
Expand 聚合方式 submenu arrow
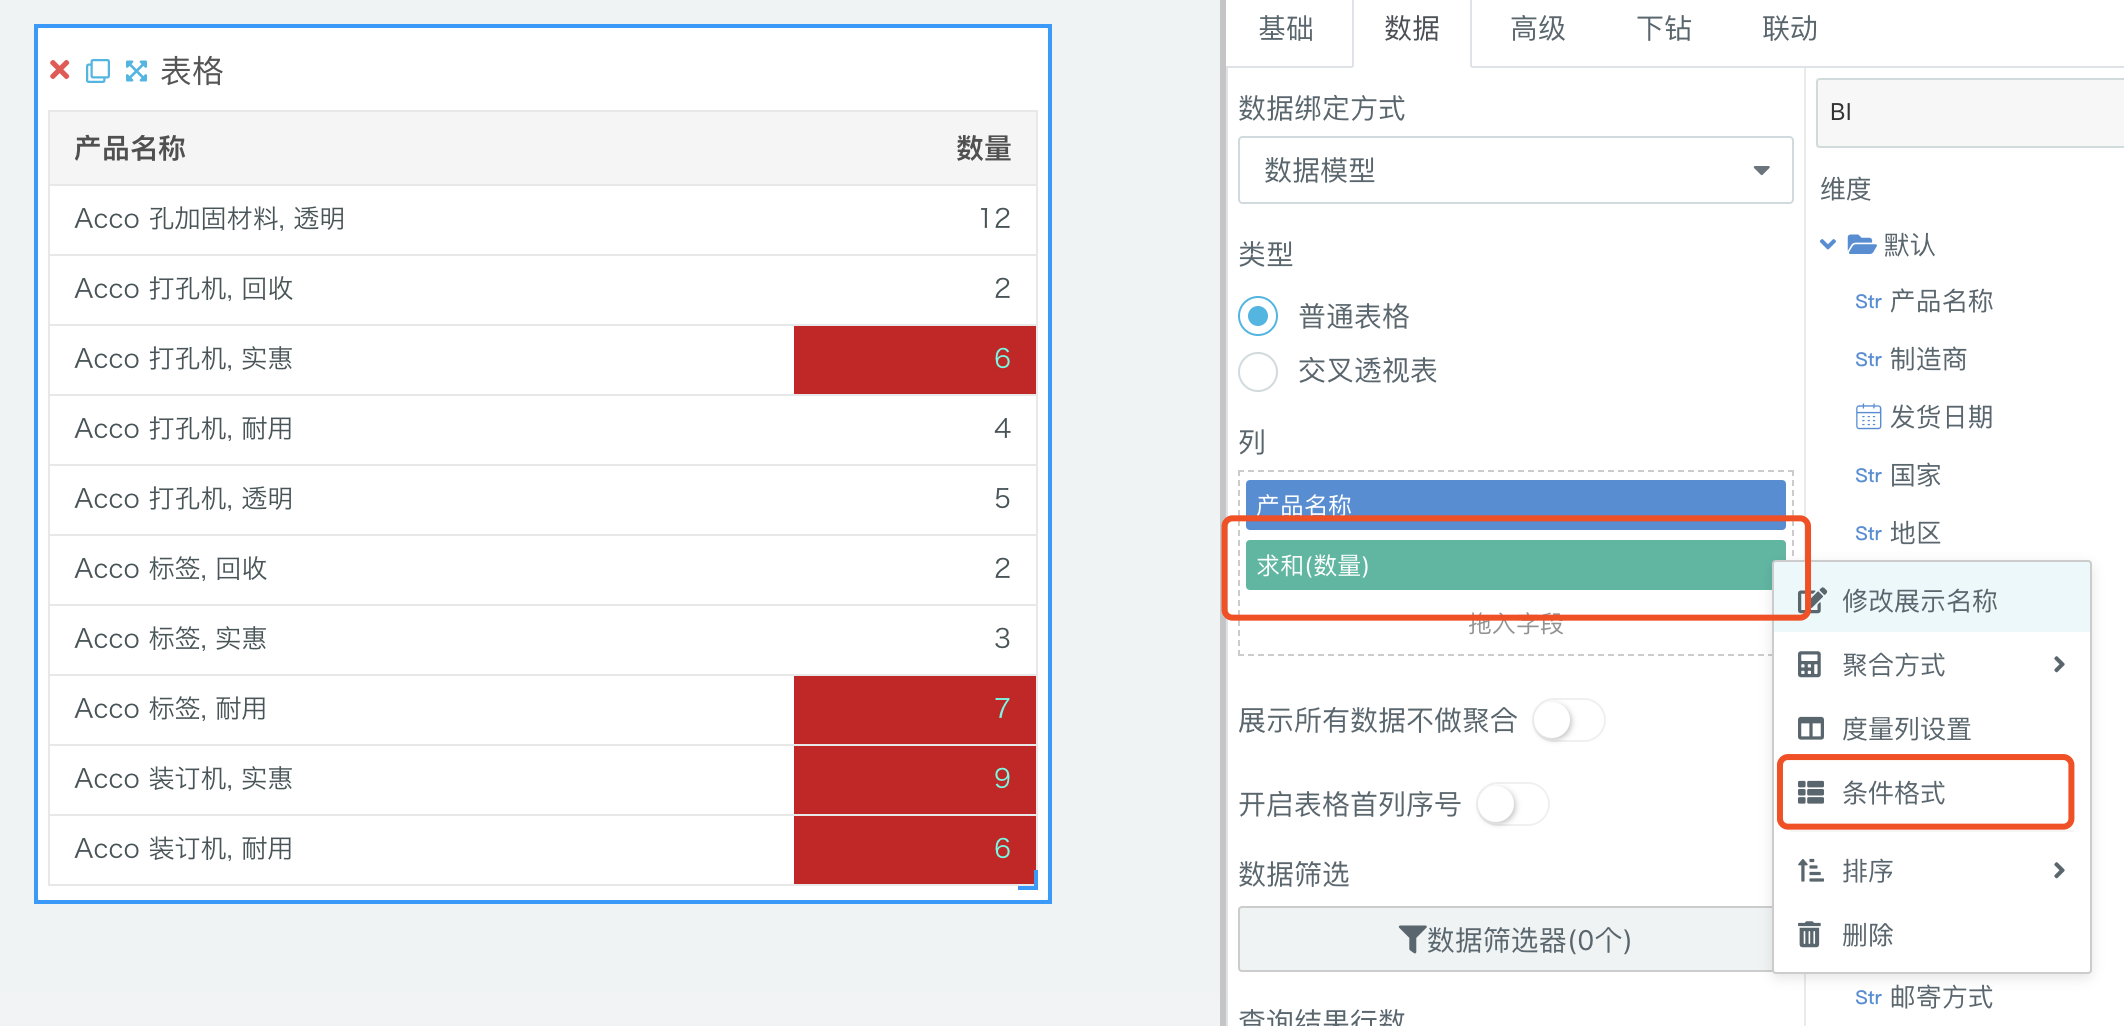click(2059, 665)
